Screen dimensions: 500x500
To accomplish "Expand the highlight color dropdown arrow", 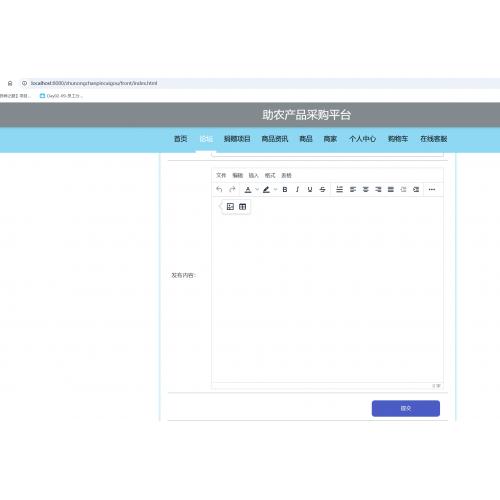I will [x=275, y=189].
